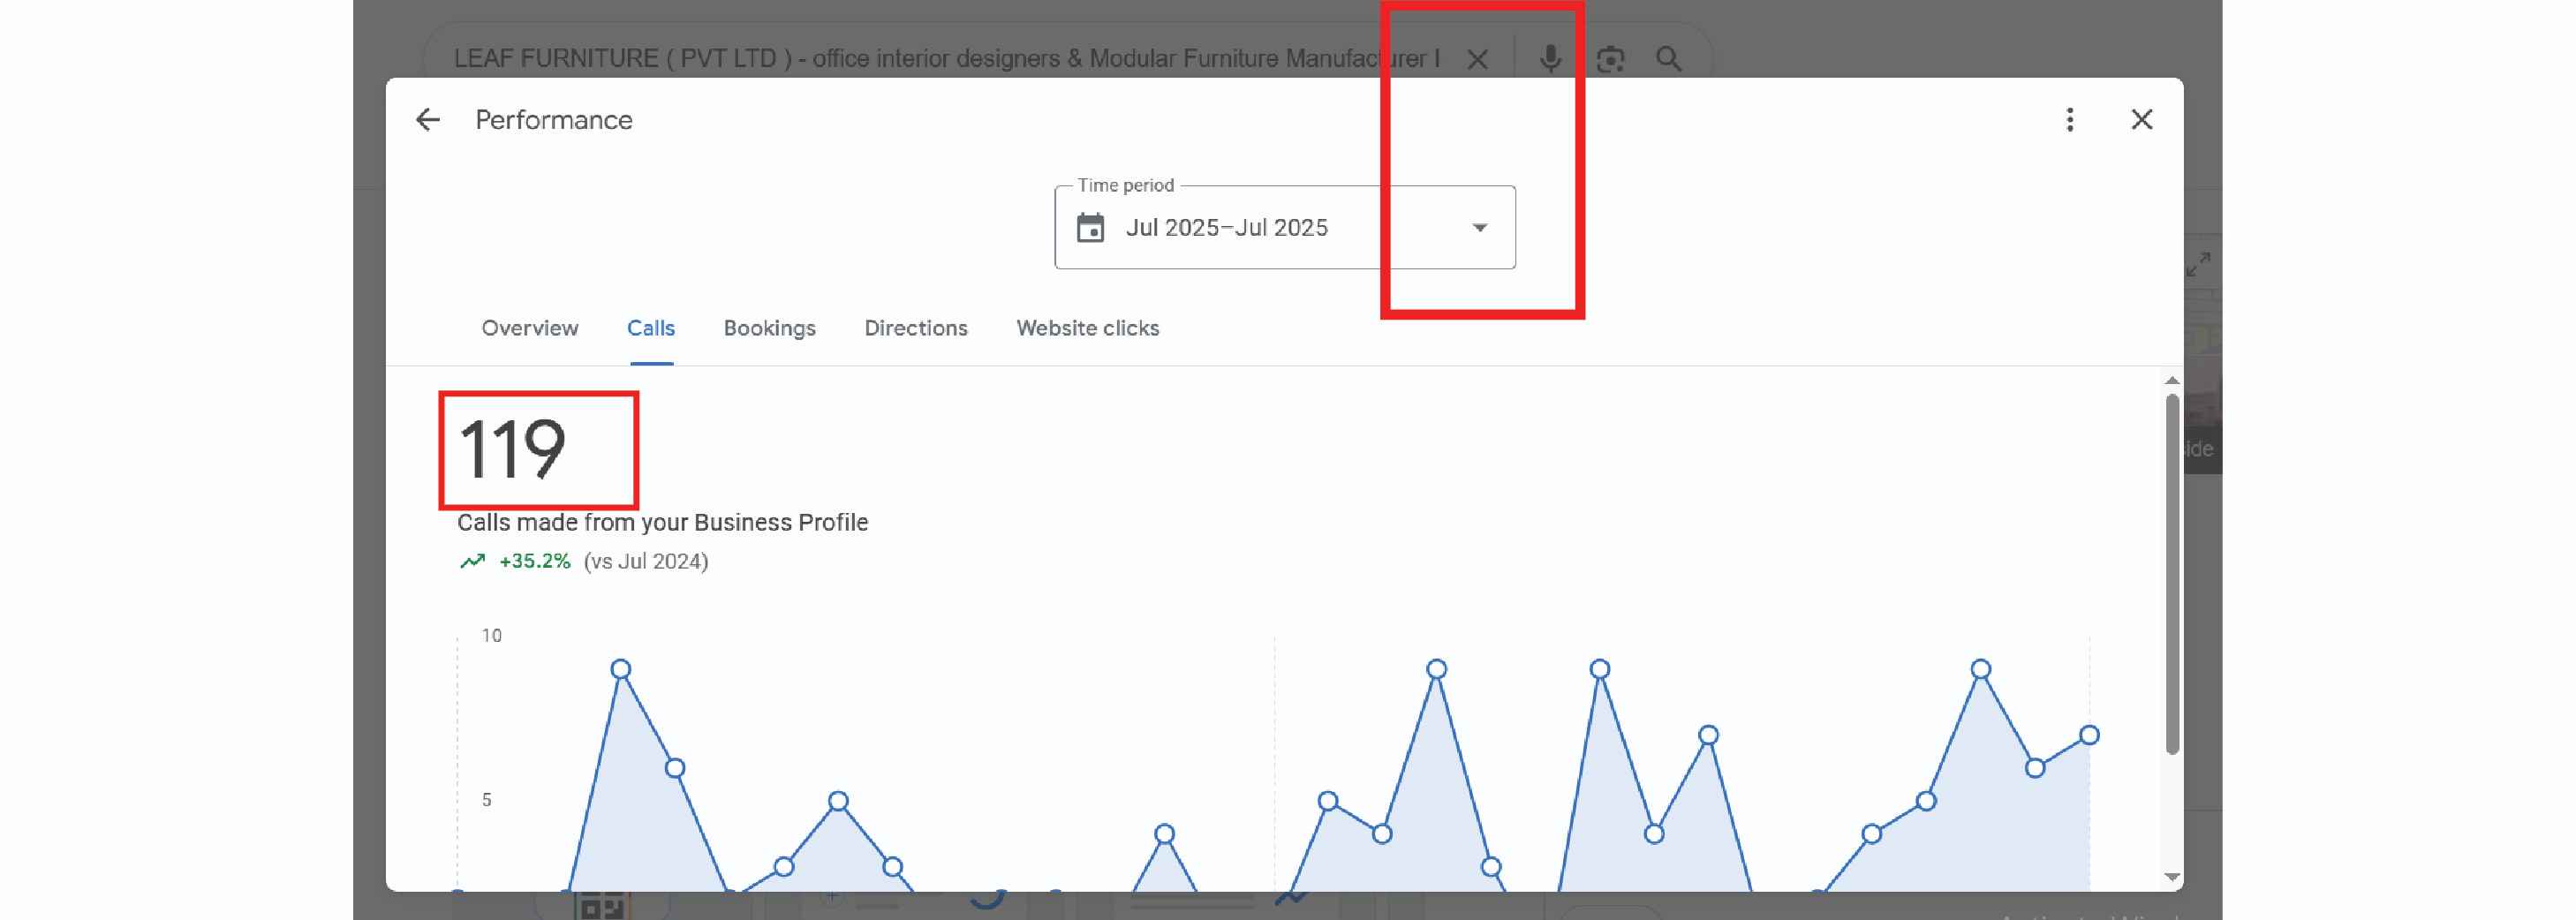Close the Performance dialog
Screen dimensions: 2576x920
(x=2141, y=120)
